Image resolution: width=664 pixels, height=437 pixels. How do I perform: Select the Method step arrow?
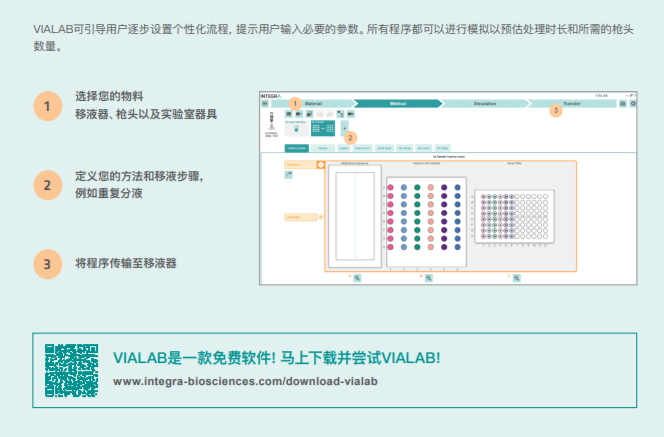tap(398, 104)
